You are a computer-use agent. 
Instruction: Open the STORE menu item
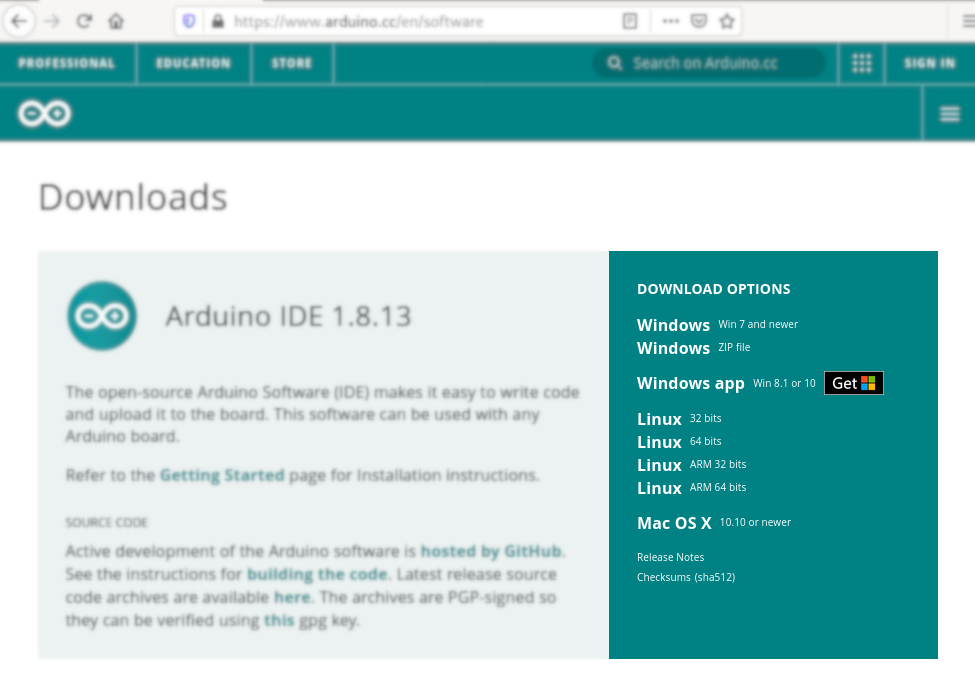[292, 63]
